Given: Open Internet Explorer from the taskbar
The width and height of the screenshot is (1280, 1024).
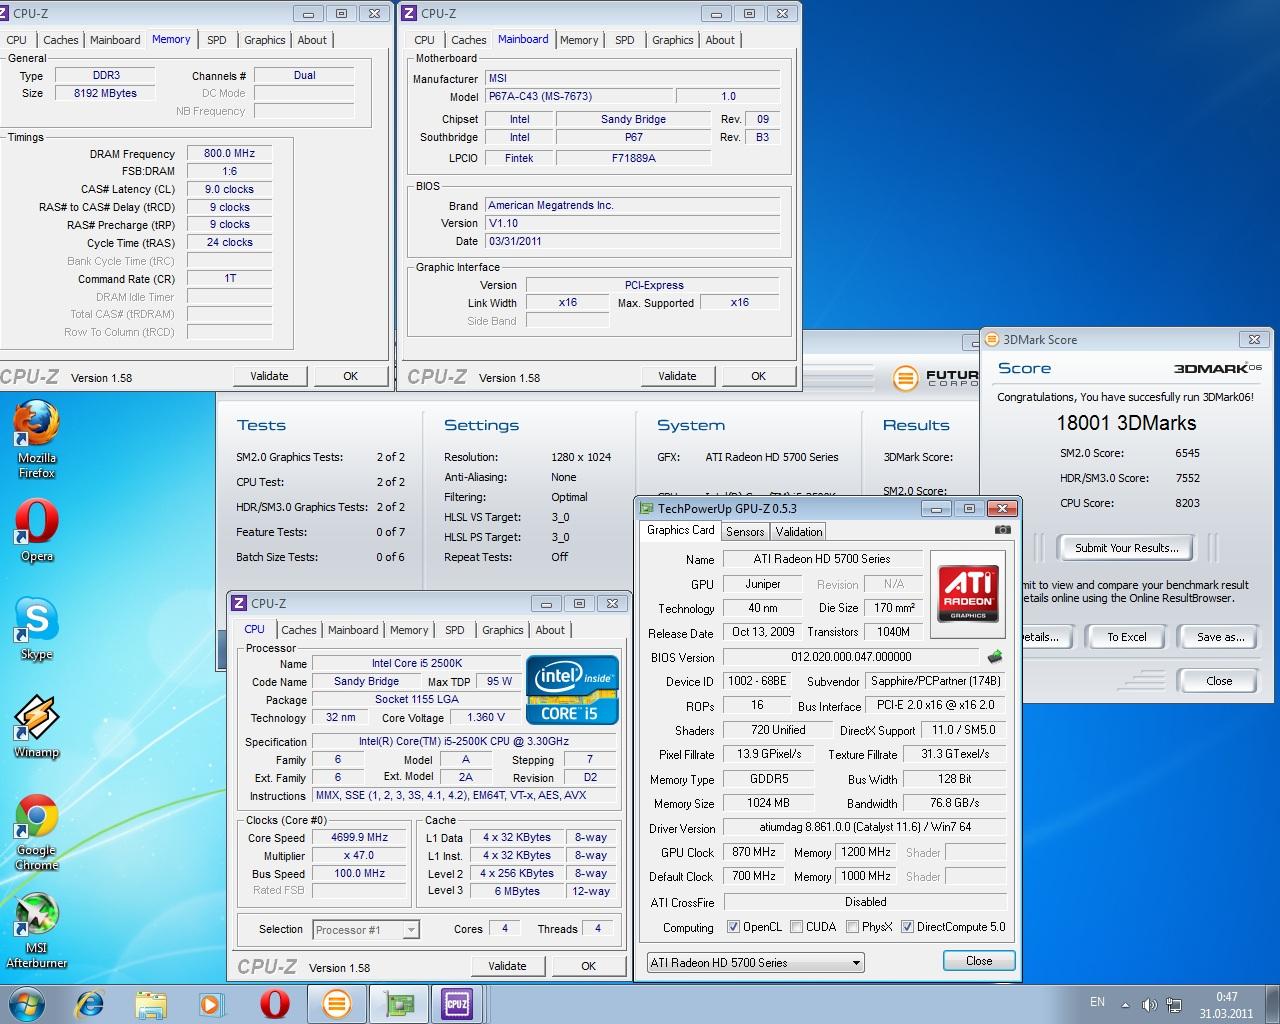Looking at the screenshot, I should pyautogui.click(x=90, y=1004).
